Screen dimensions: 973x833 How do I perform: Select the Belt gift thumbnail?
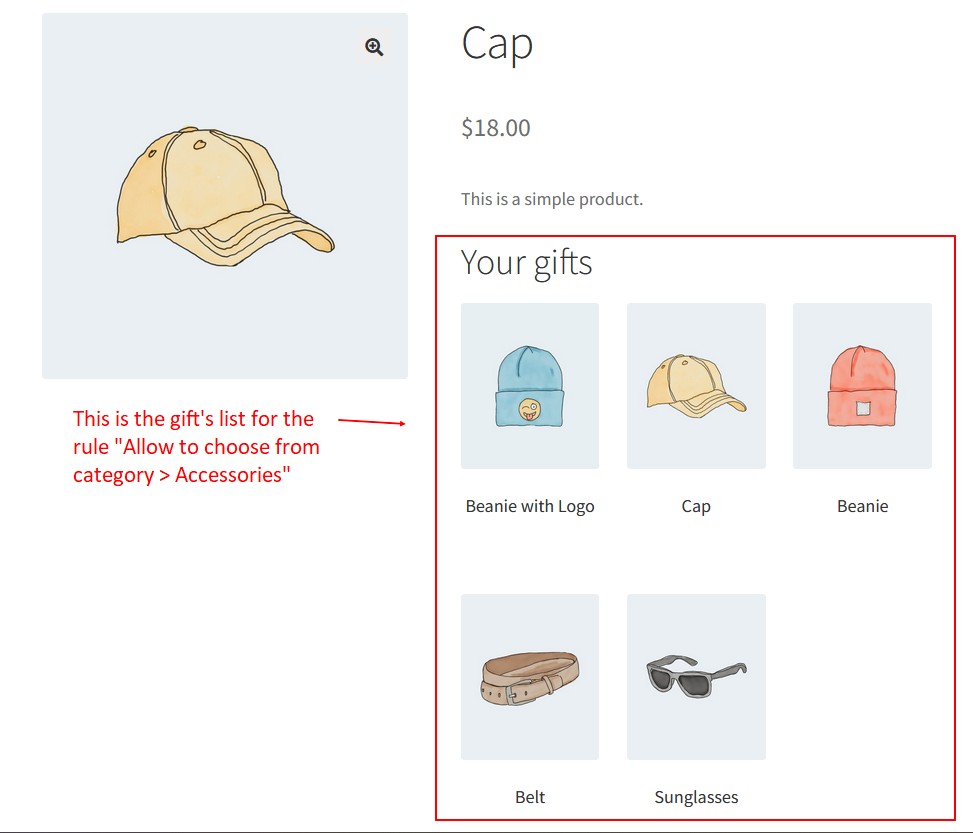coord(530,677)
